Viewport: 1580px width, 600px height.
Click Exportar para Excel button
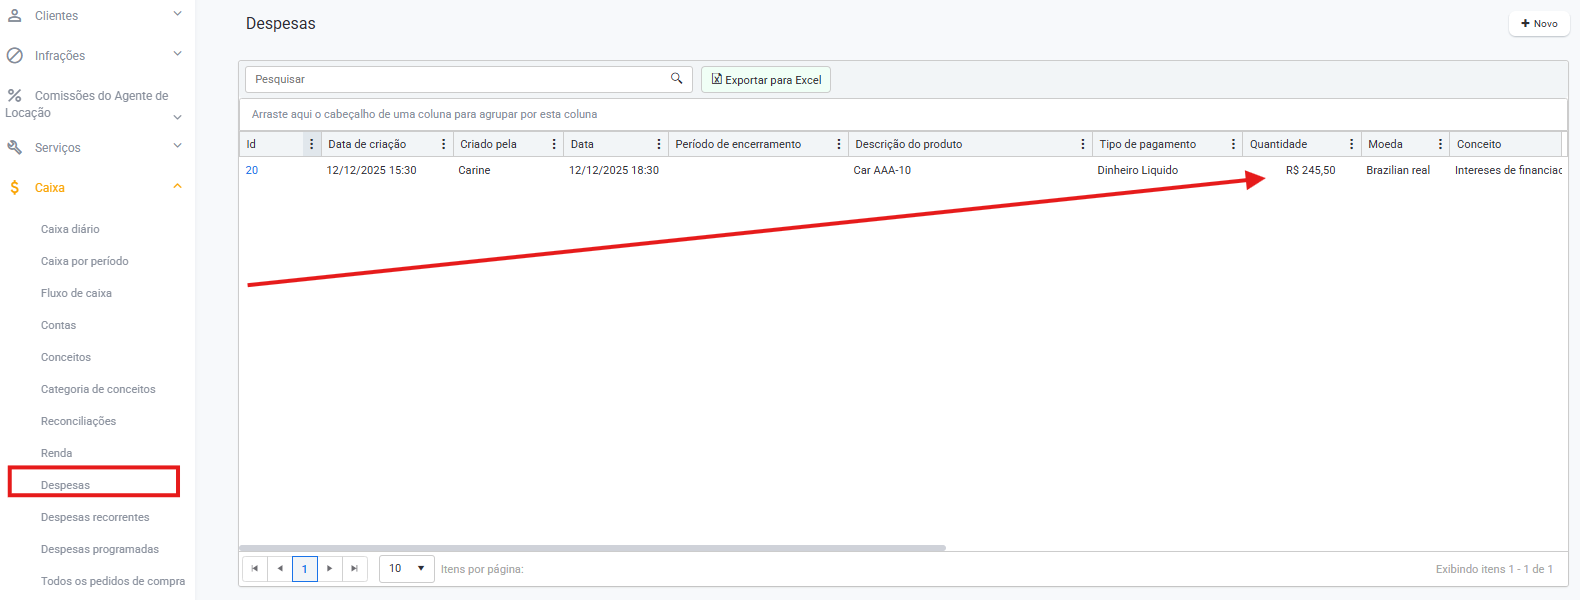[766, 80]
